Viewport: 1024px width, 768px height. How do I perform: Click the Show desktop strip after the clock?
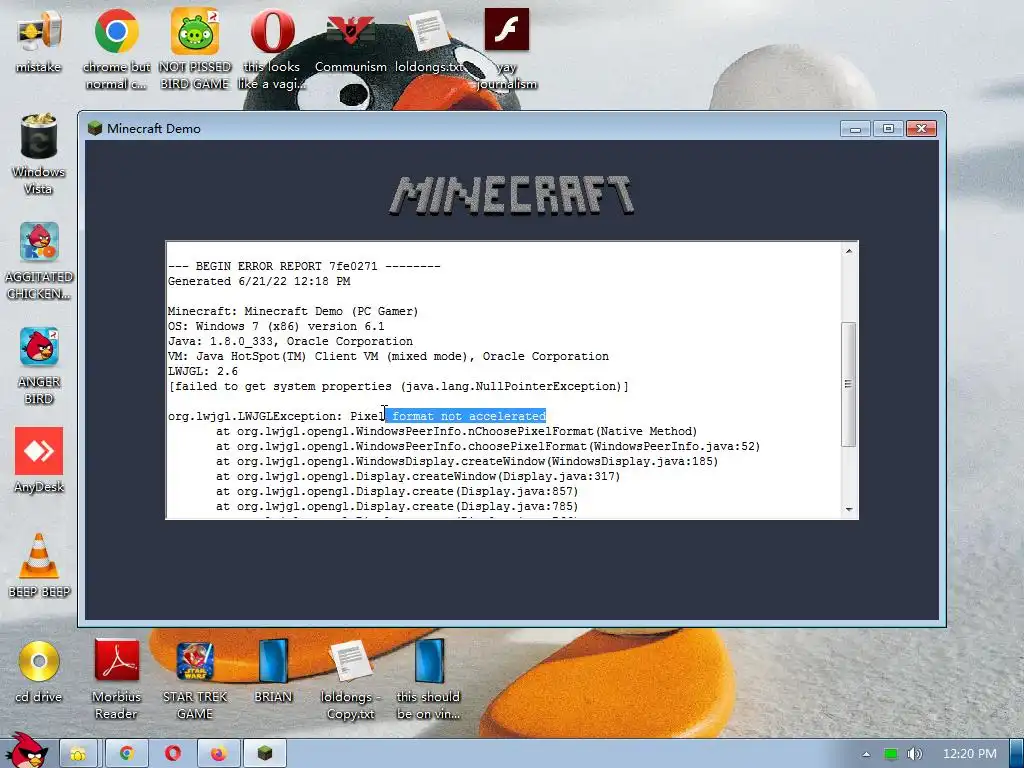pos(1016,754)
